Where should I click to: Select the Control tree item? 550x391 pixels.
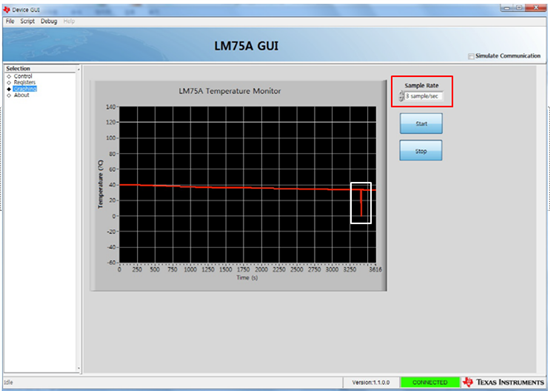coord(23,76)
